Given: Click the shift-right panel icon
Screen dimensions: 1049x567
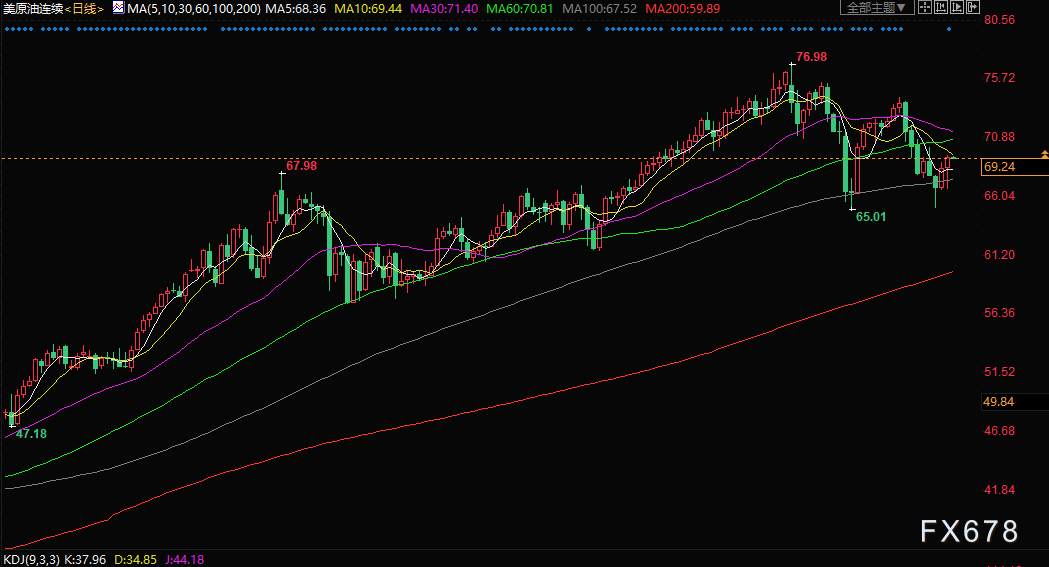Looking at the screenshot, I should click(x=973, y=7).
